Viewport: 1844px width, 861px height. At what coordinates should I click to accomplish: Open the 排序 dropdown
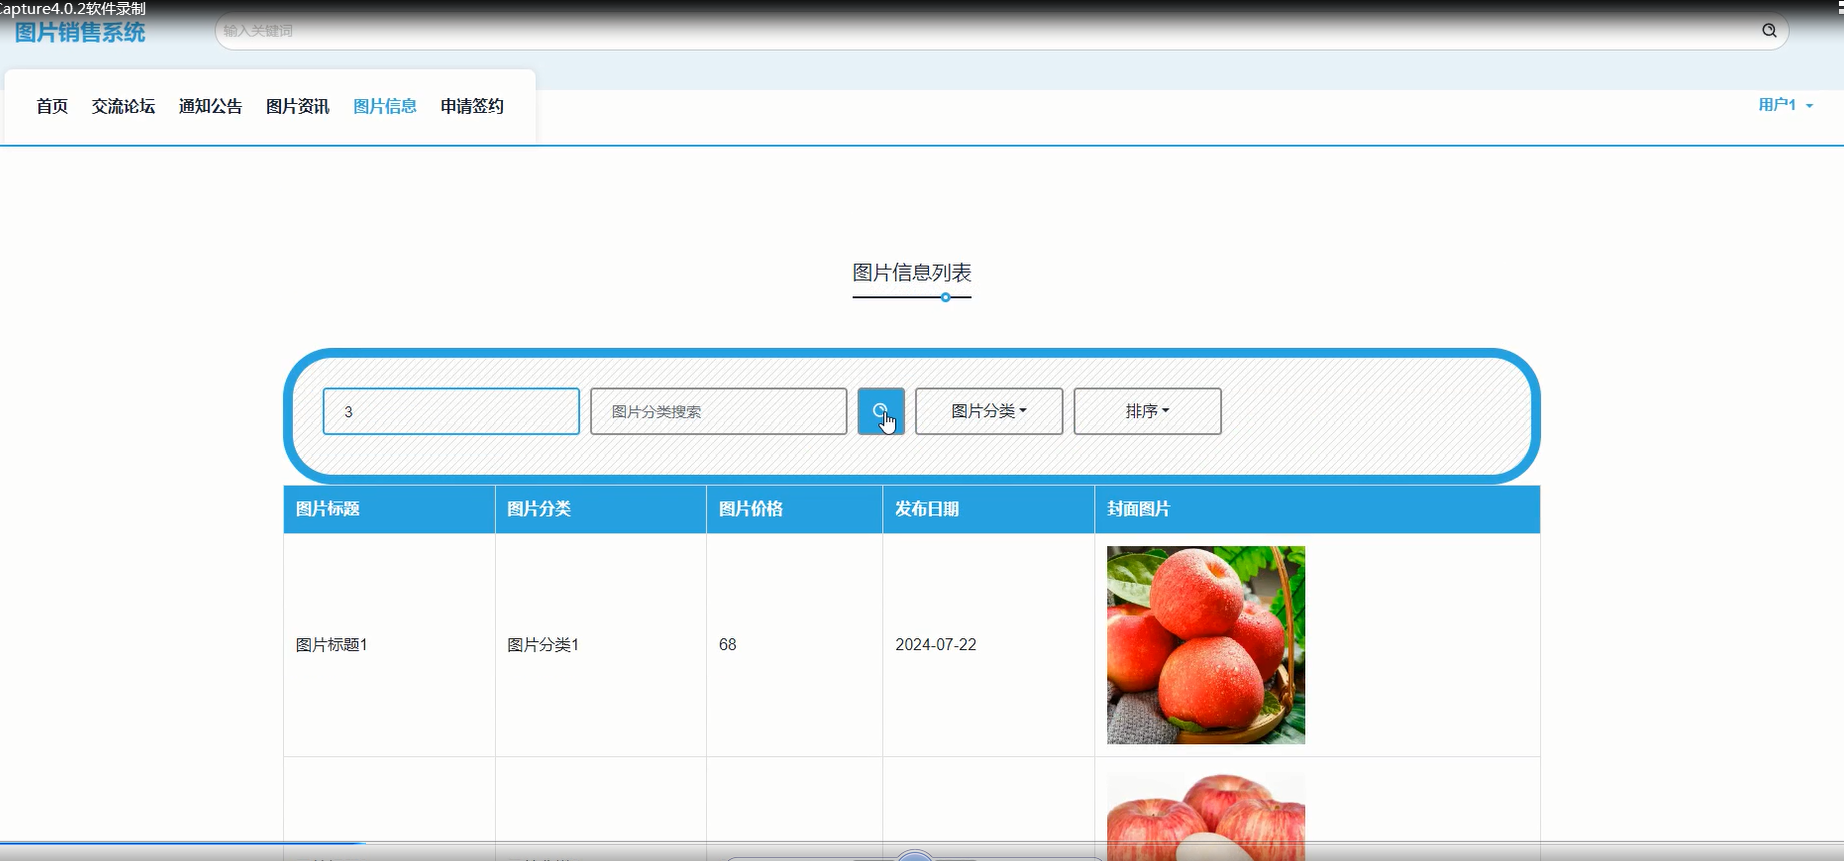point(1147,411)
